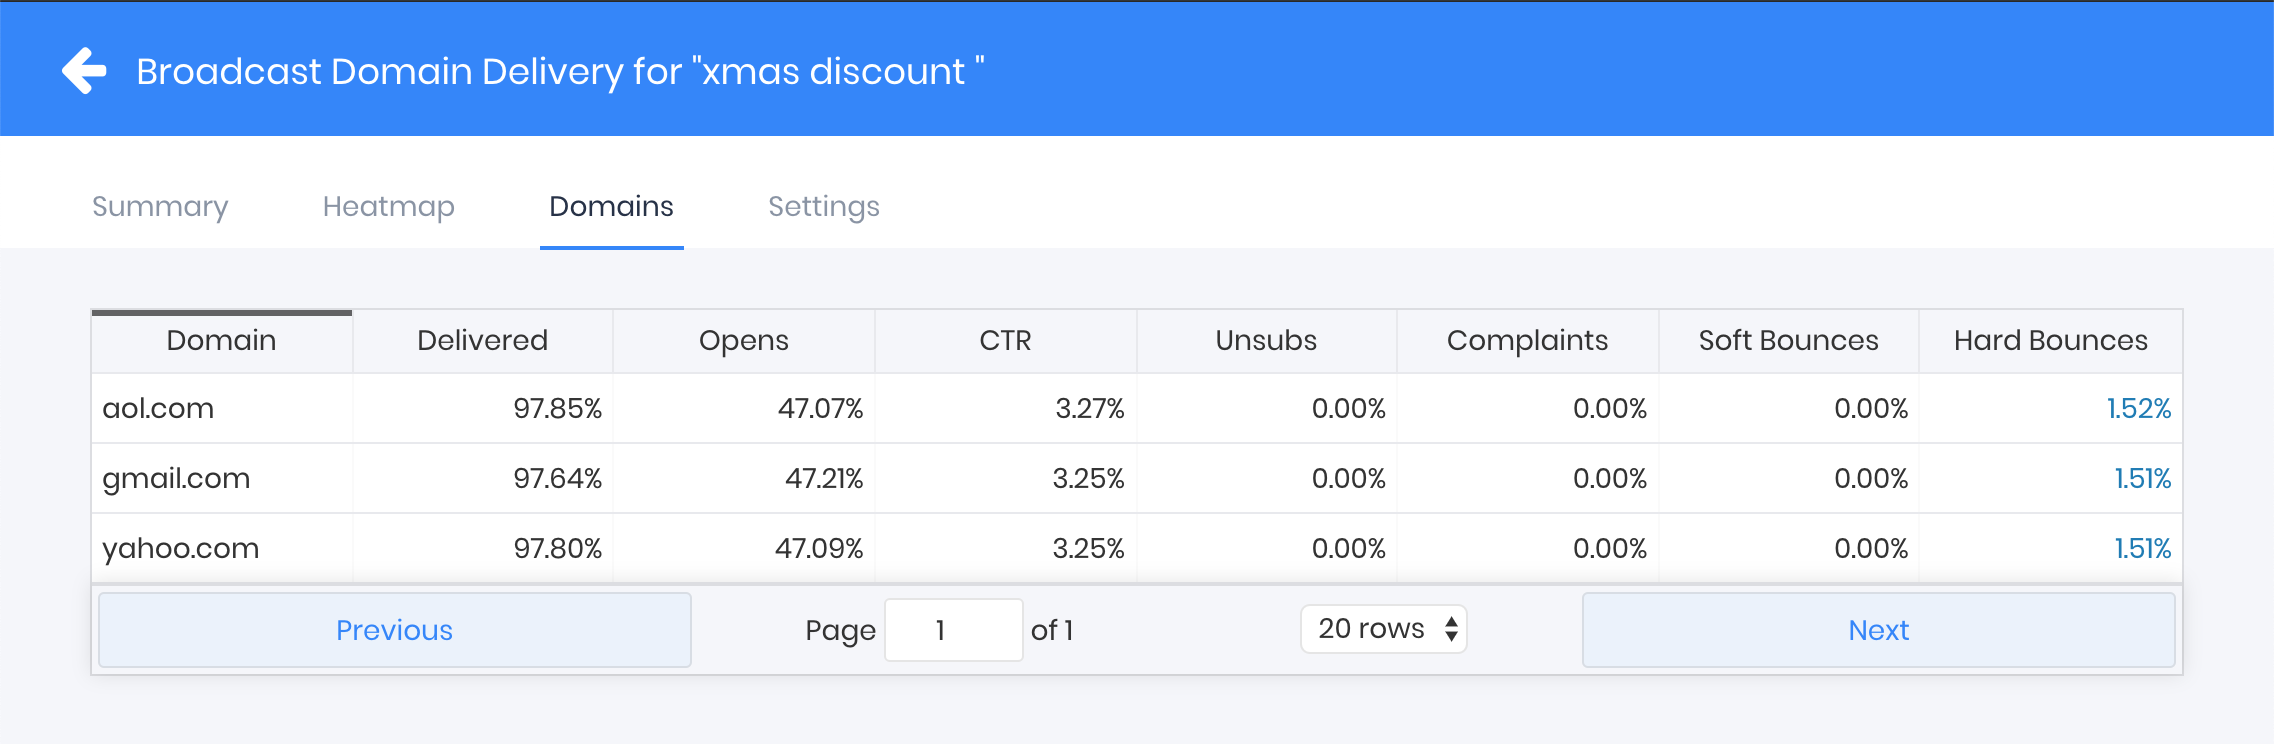Focus the page number input field

[953, 630]
